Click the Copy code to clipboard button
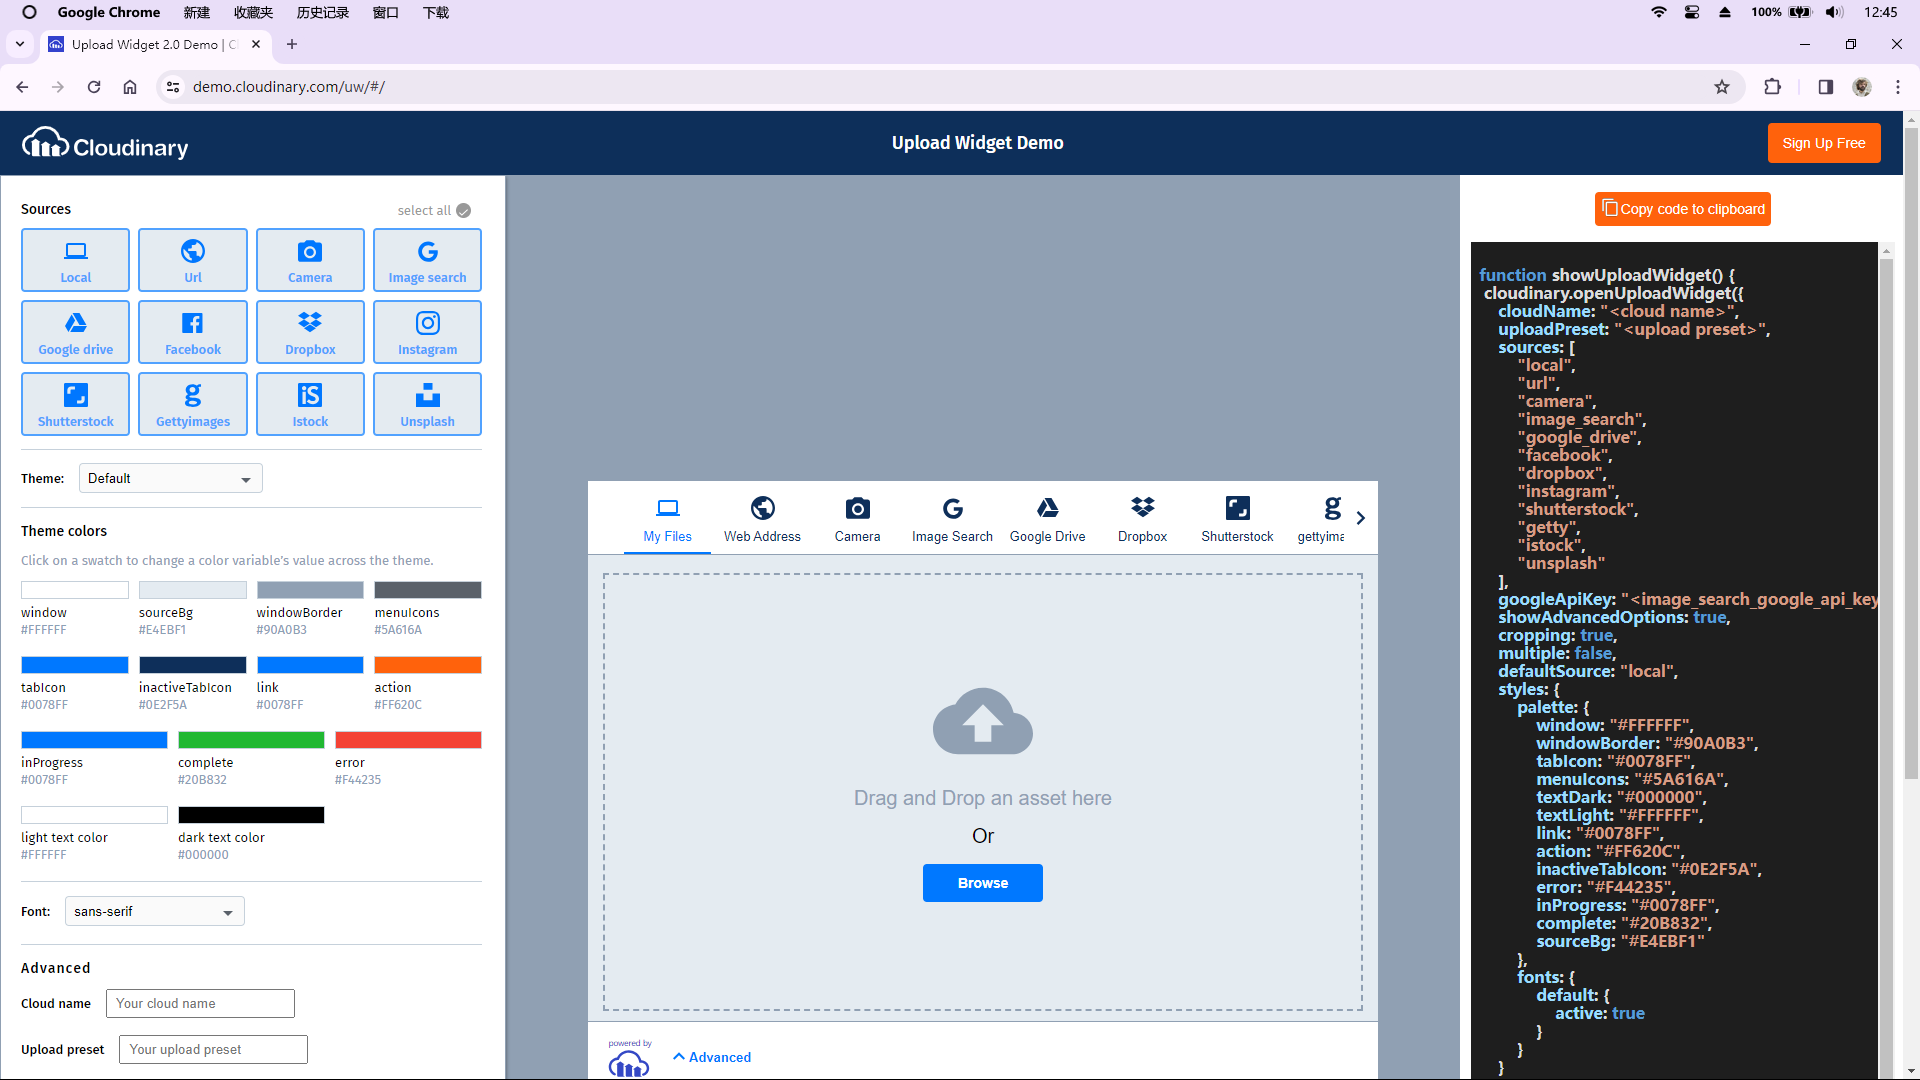 1683,208
